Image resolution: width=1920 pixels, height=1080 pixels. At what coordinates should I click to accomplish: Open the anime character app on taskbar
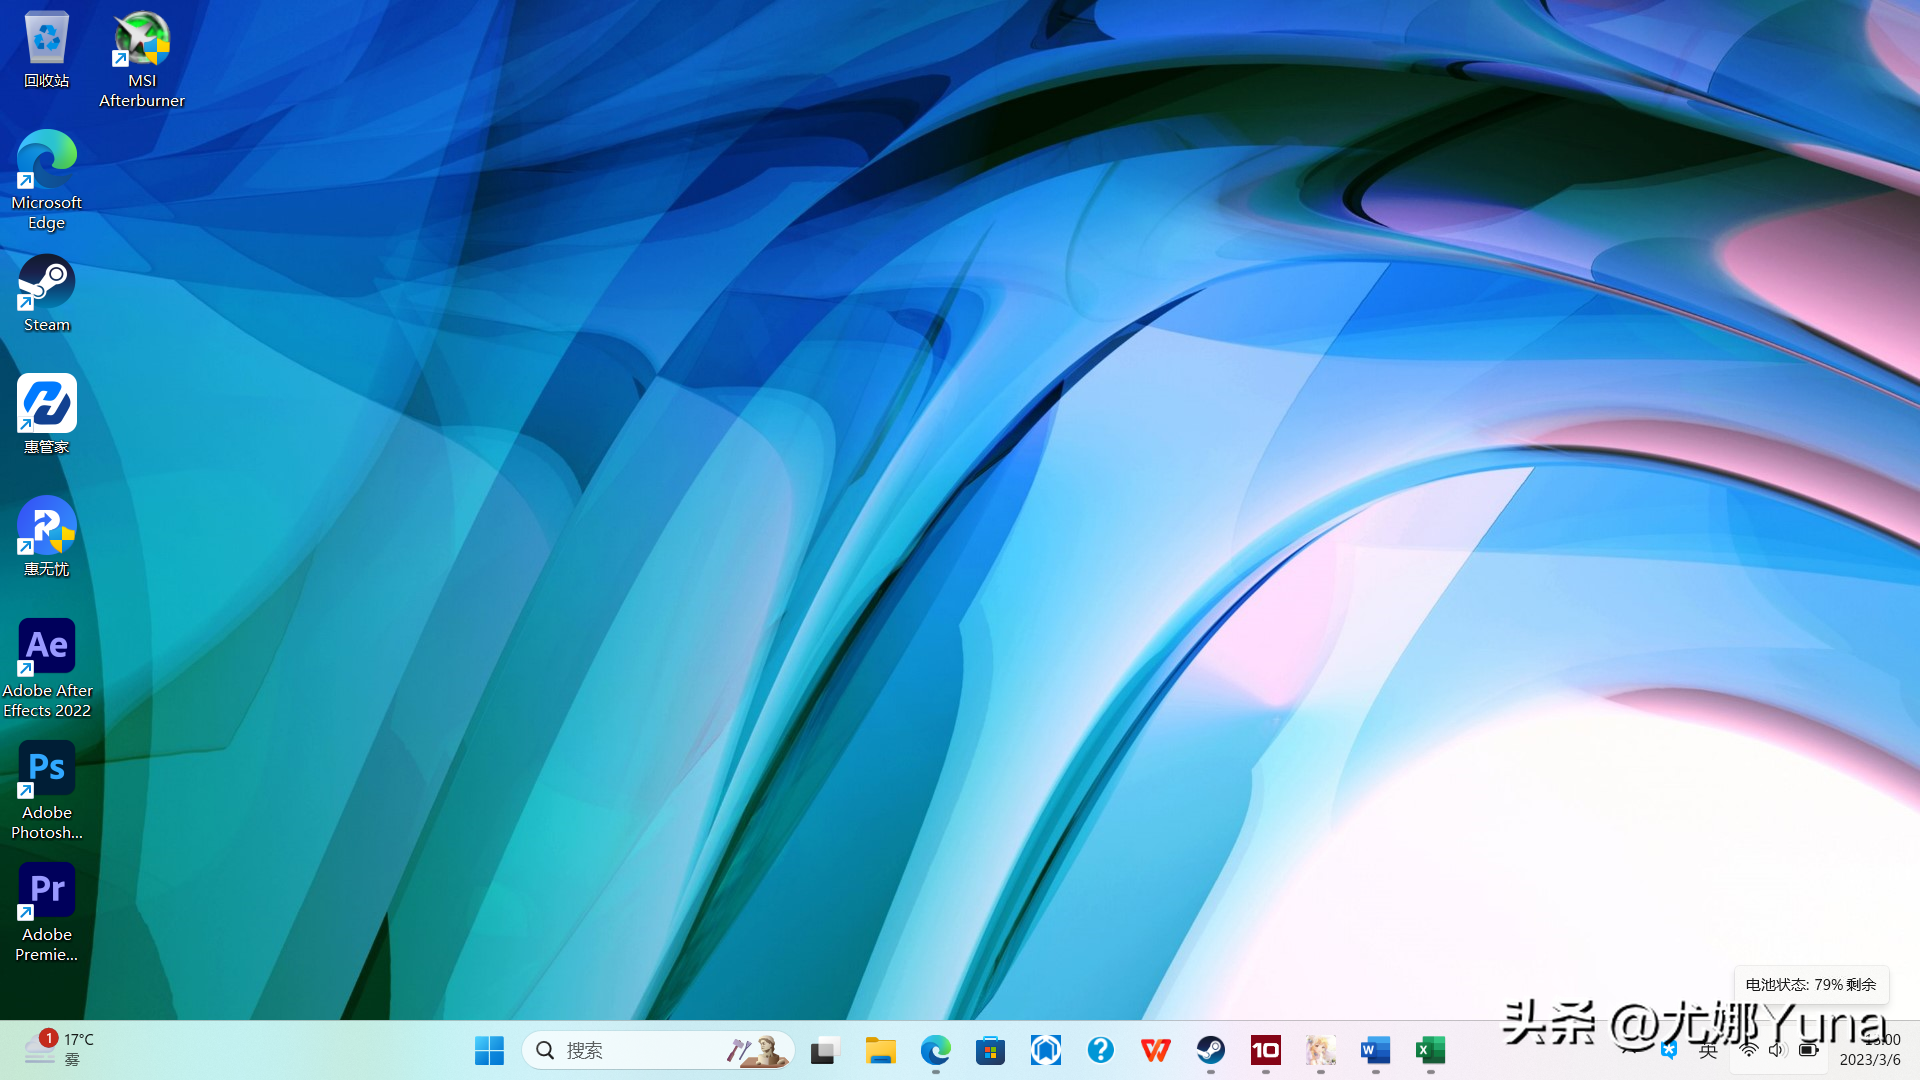[1320, 1050]
